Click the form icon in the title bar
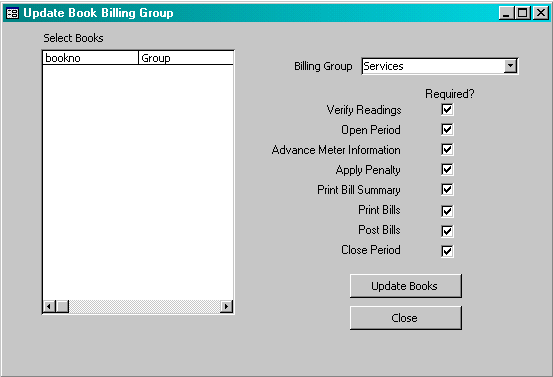 click(x=12, y=13)
